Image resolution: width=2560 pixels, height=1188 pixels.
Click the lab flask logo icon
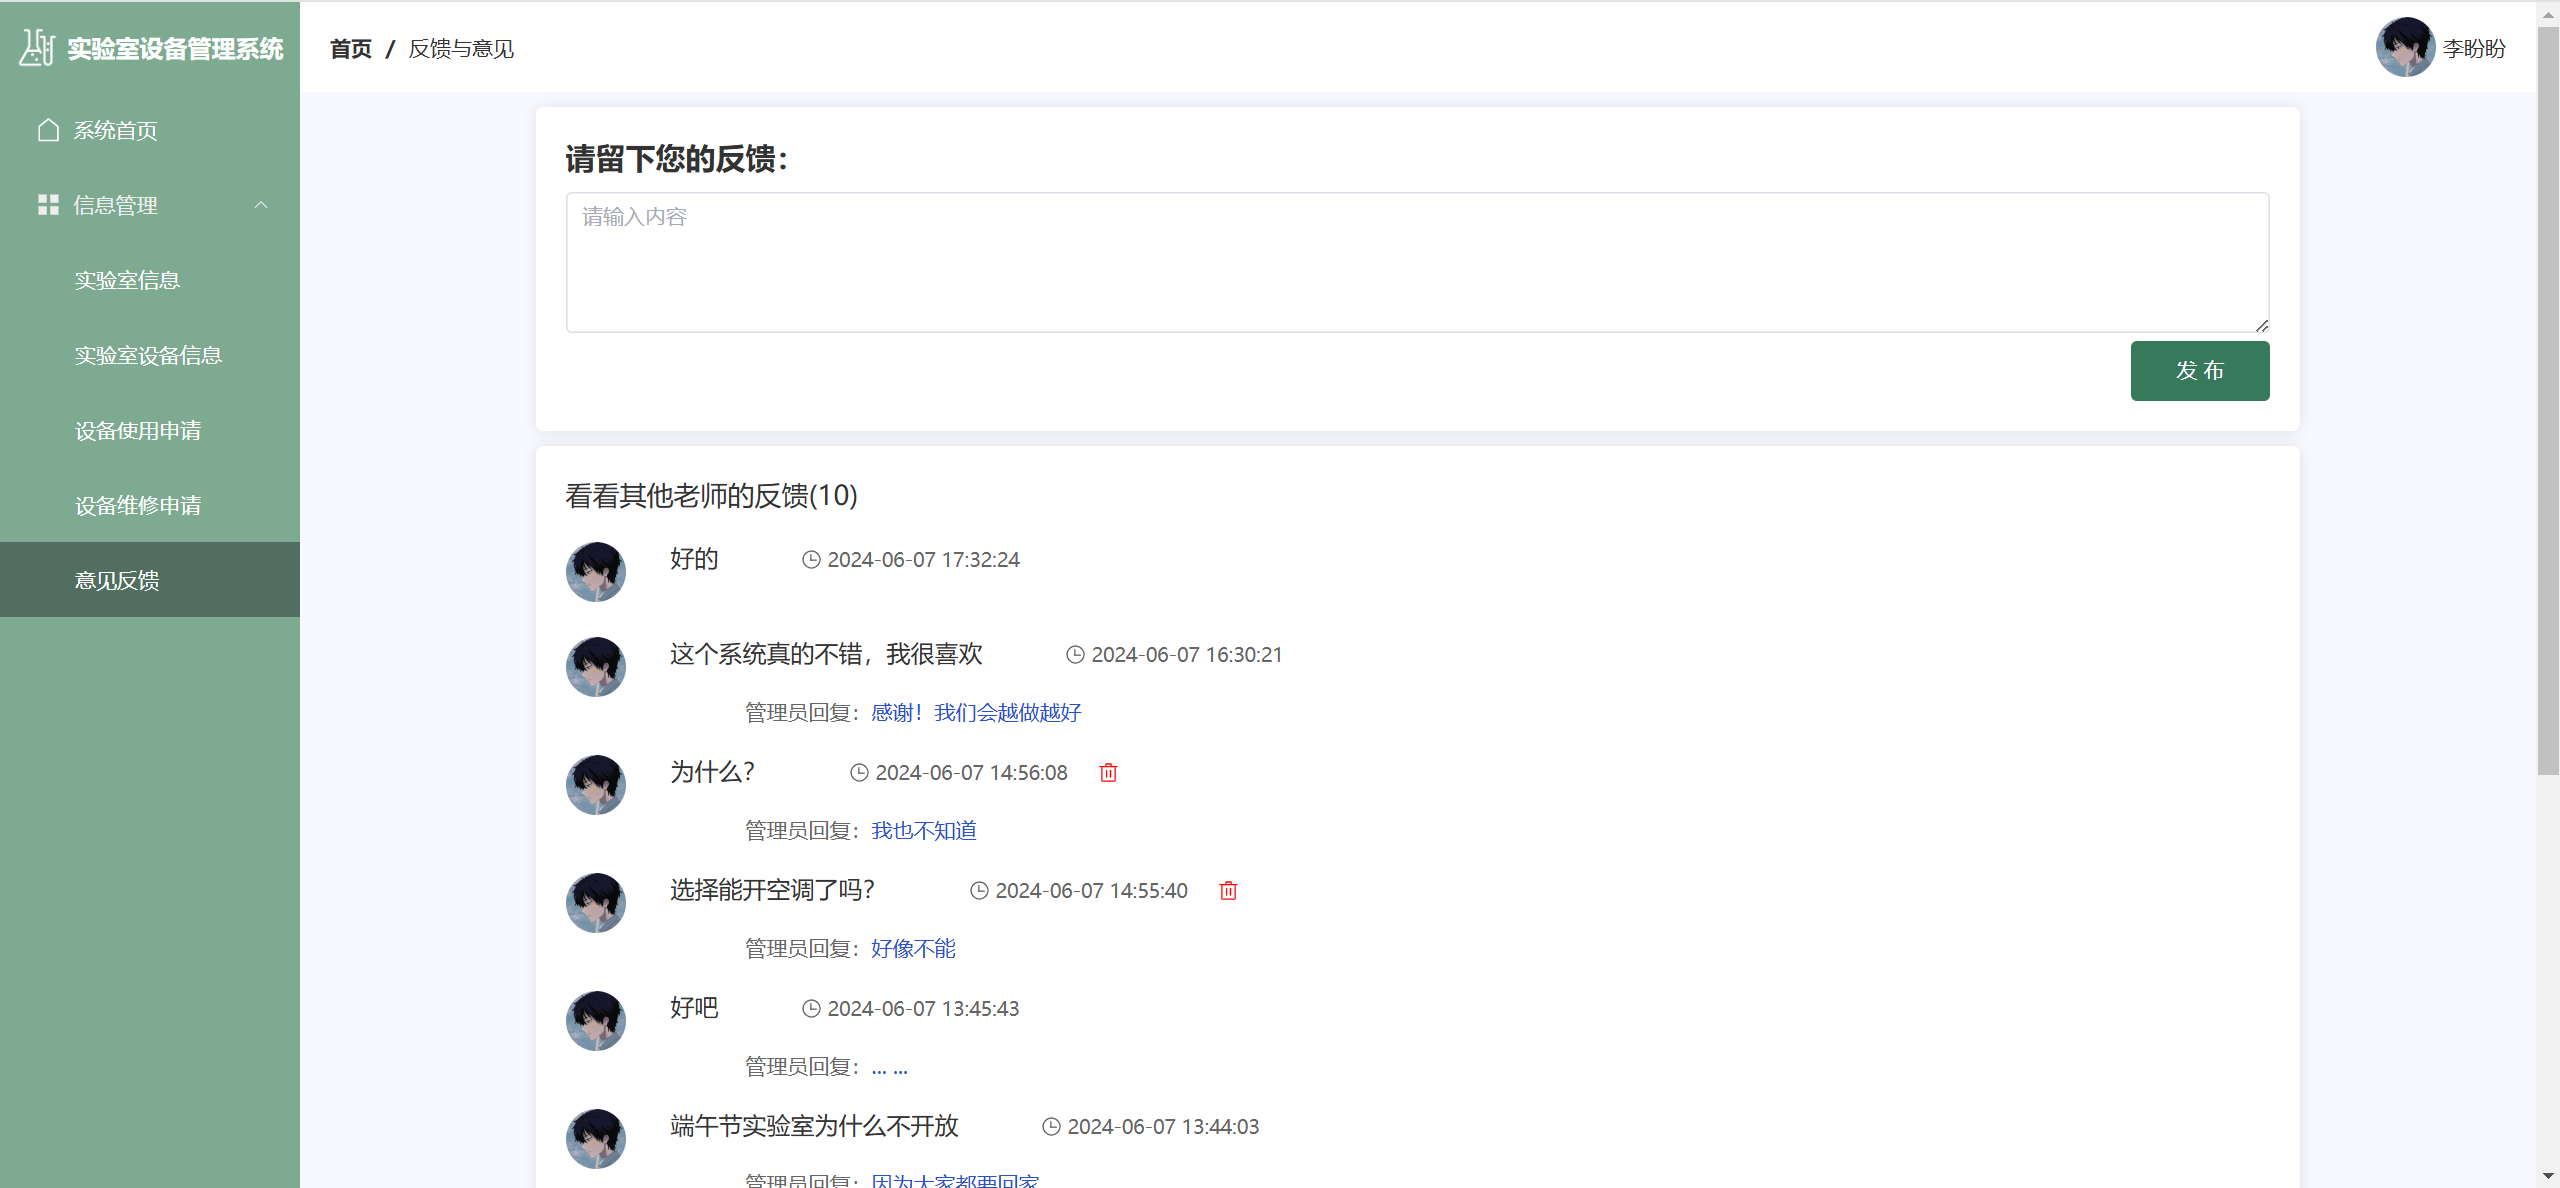point(37,48)
